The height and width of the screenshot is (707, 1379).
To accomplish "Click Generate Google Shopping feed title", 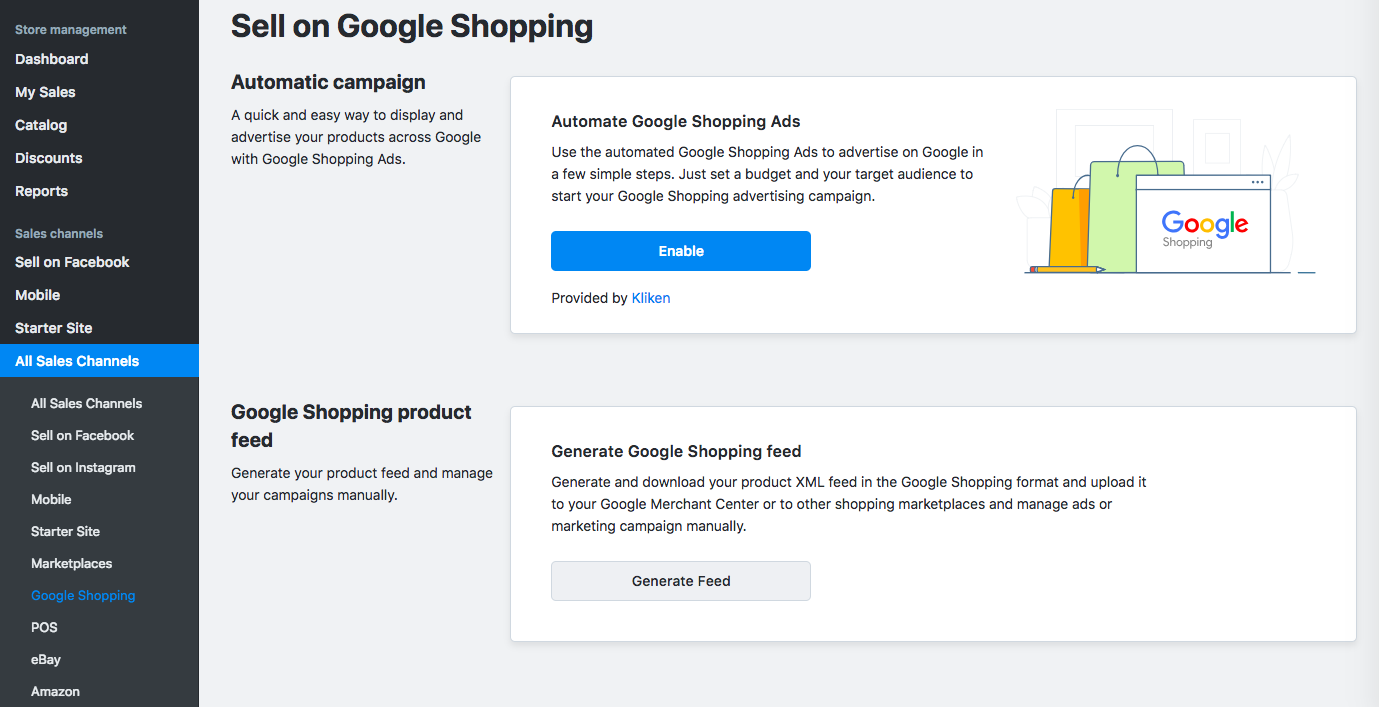I will pyautogui.click(x=676, y=451).
